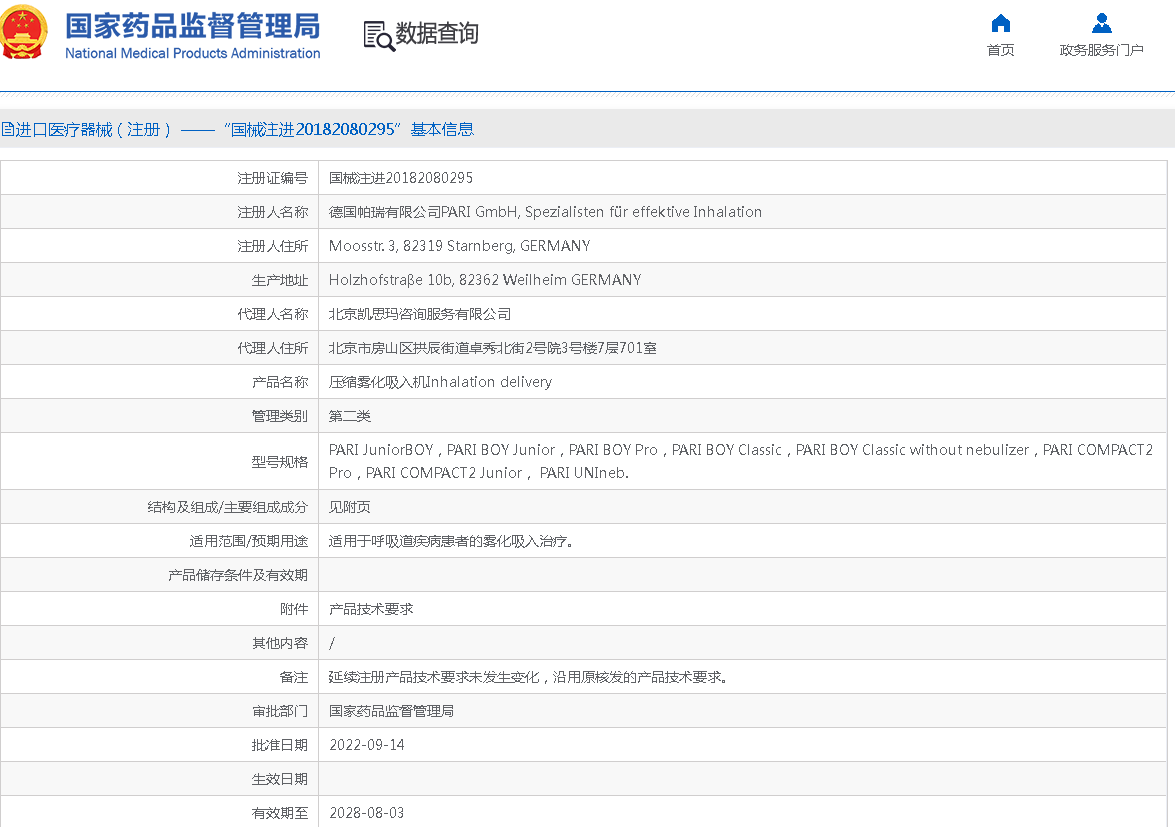Click the 附件 row label
This screenshot has height=827, width=1175.
294,609
